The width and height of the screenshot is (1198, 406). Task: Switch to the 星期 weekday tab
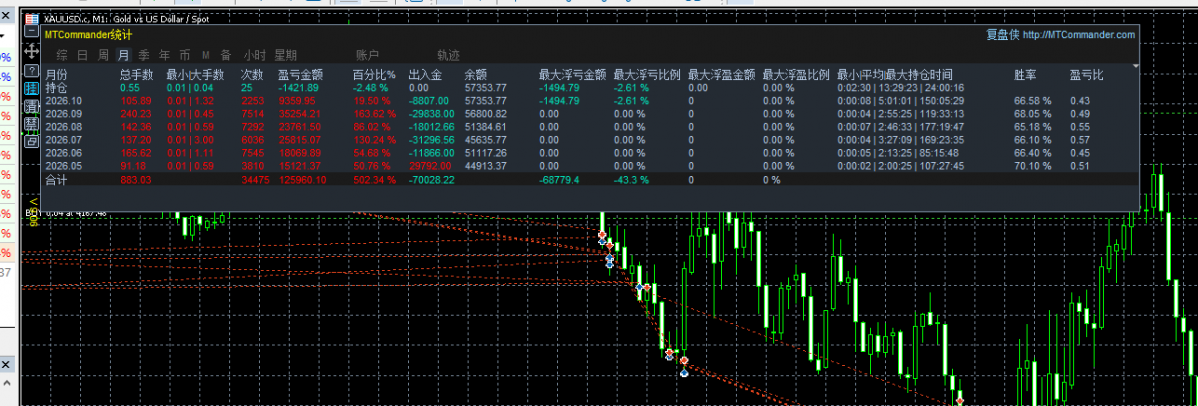[286, 55]
